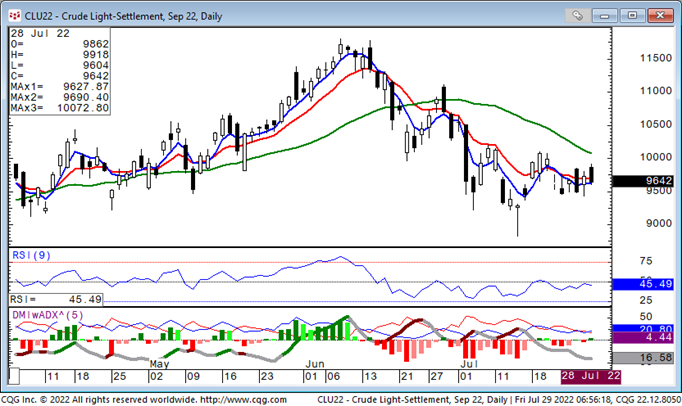This screenshot has width=682, height=406.
Task: Click the 25 level on RSI scale
Action: click(x=646, y=300)
